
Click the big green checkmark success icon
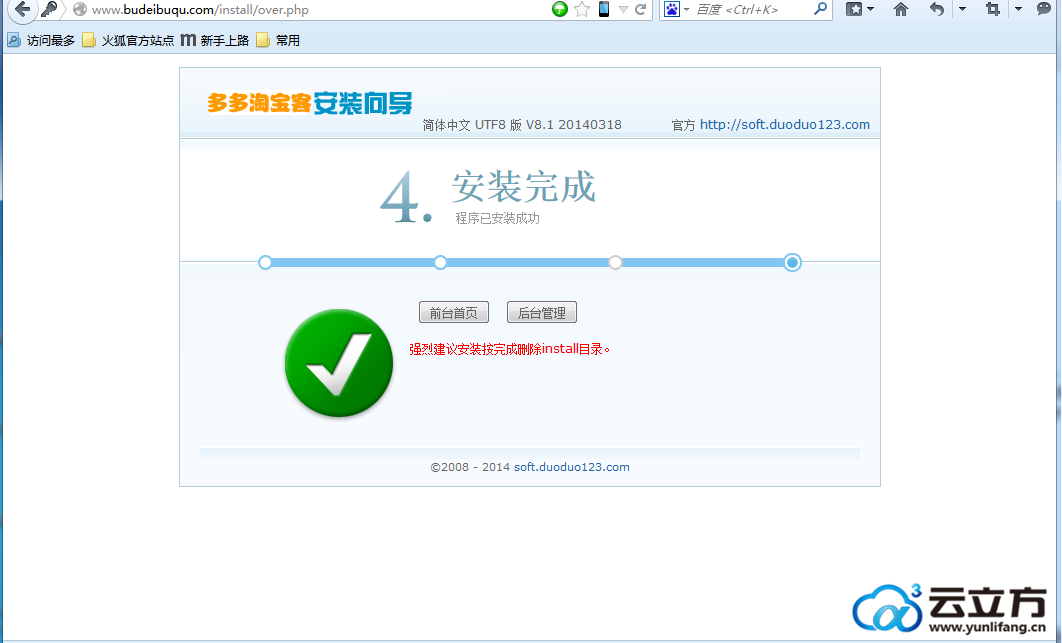pos(339,363)
